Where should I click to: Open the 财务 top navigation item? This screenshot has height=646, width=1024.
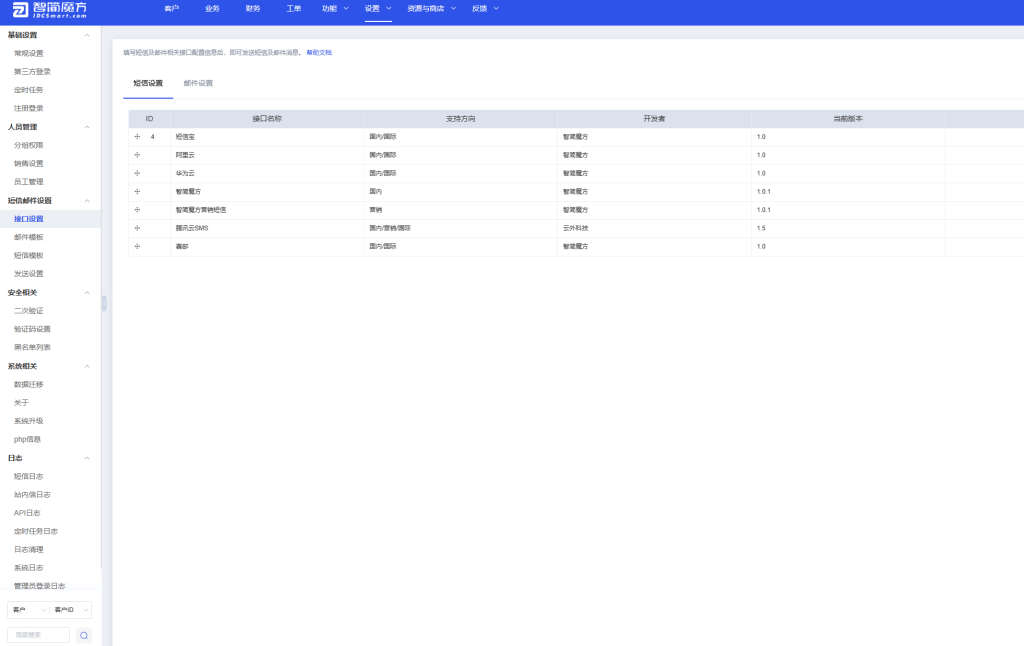pyautogui.click(x=253, y=8)
